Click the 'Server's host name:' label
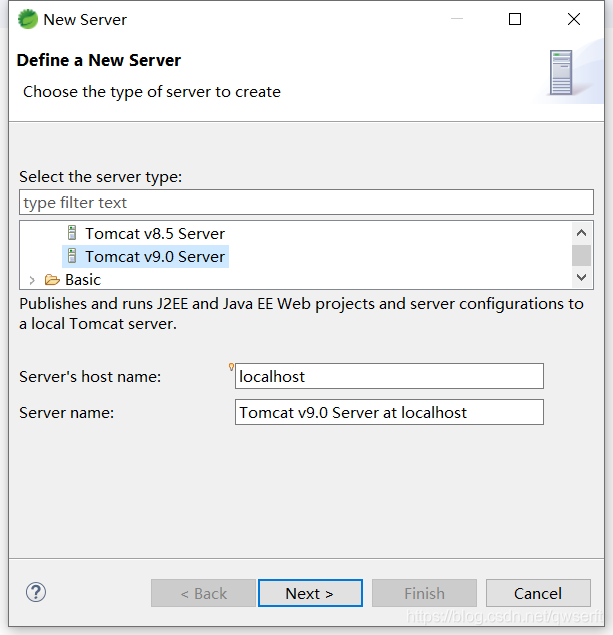This screenshot has height=635, width=613. 90,376
